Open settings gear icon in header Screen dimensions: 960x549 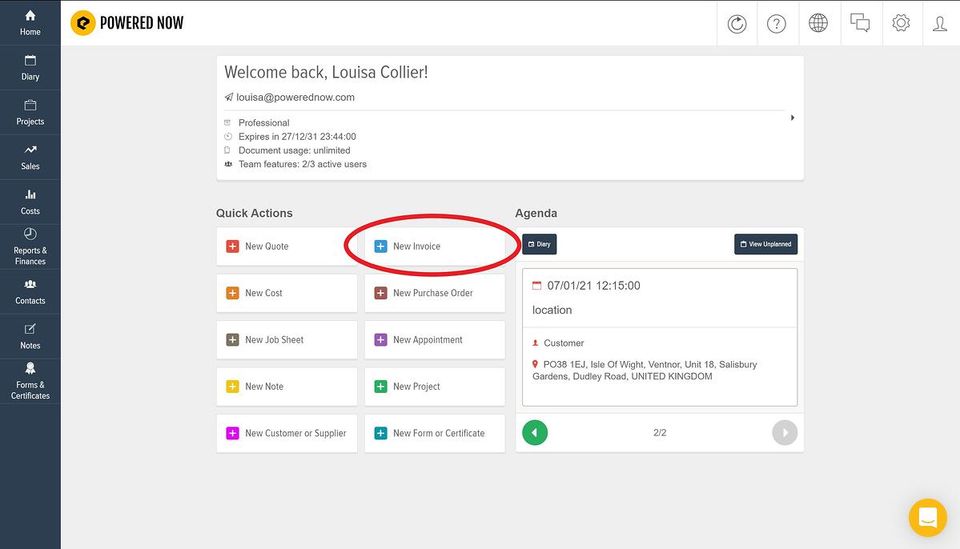901,23
